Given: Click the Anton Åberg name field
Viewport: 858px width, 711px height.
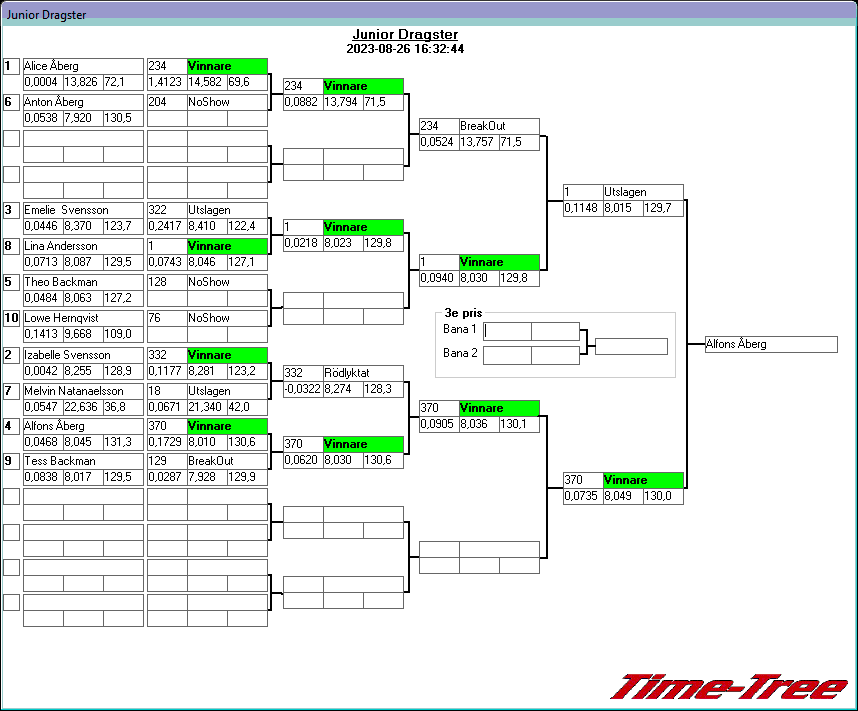Looking at the screenshot, I should click(83, 102).
